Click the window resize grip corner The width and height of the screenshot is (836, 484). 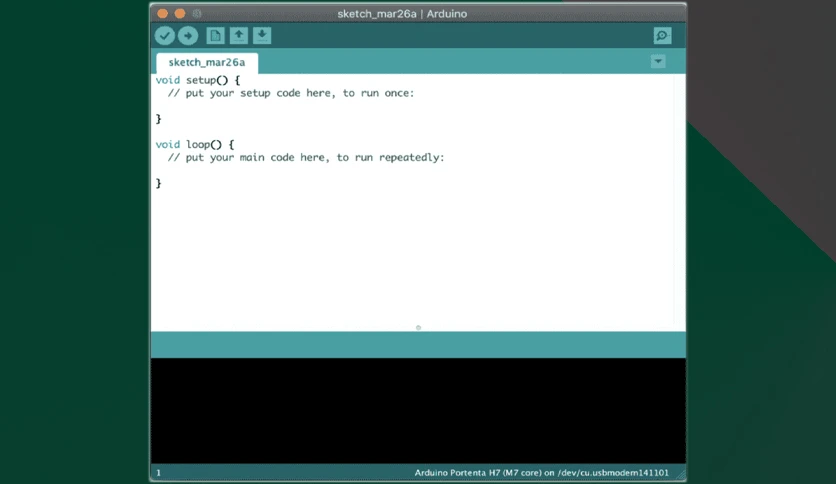tap(680, 474)
